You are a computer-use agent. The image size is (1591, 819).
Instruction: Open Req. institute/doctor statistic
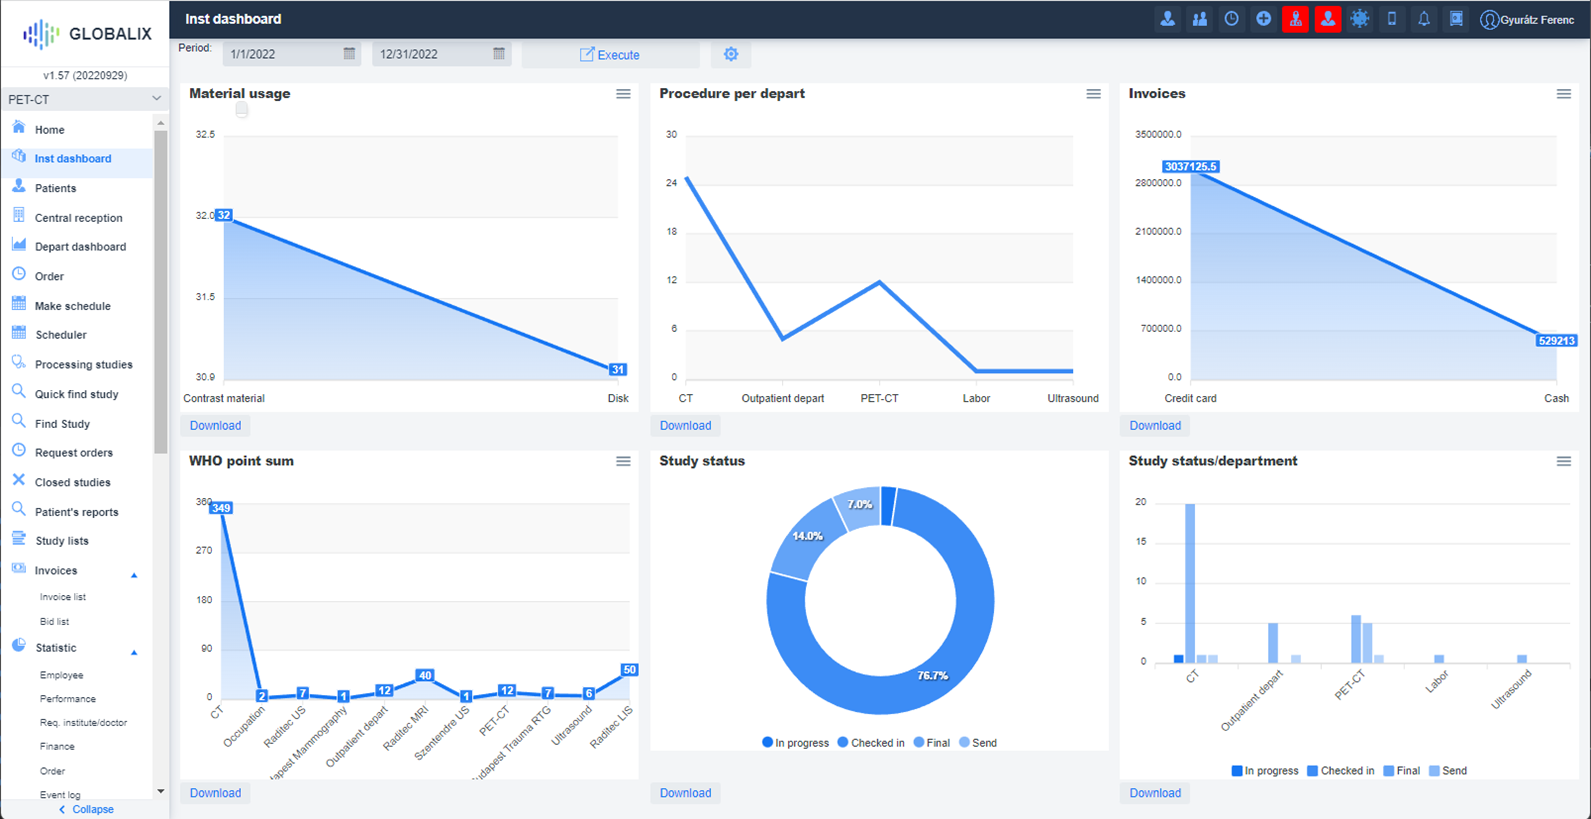(x=84, y=722)
